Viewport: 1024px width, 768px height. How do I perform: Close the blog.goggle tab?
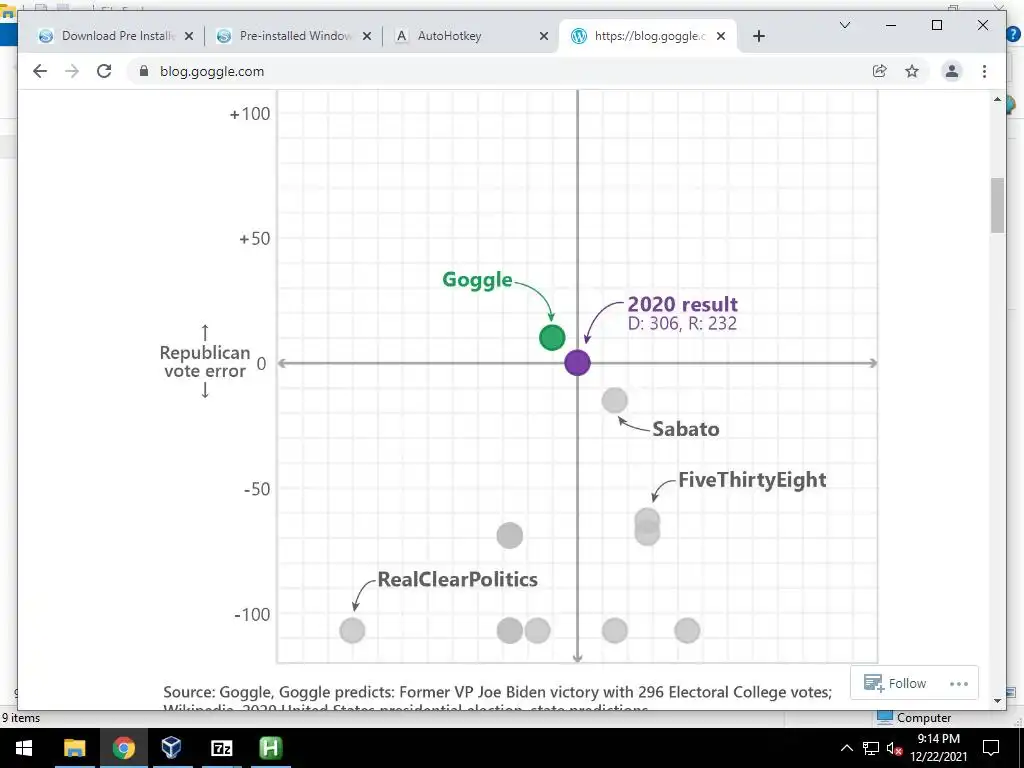[x=721, y=36]
